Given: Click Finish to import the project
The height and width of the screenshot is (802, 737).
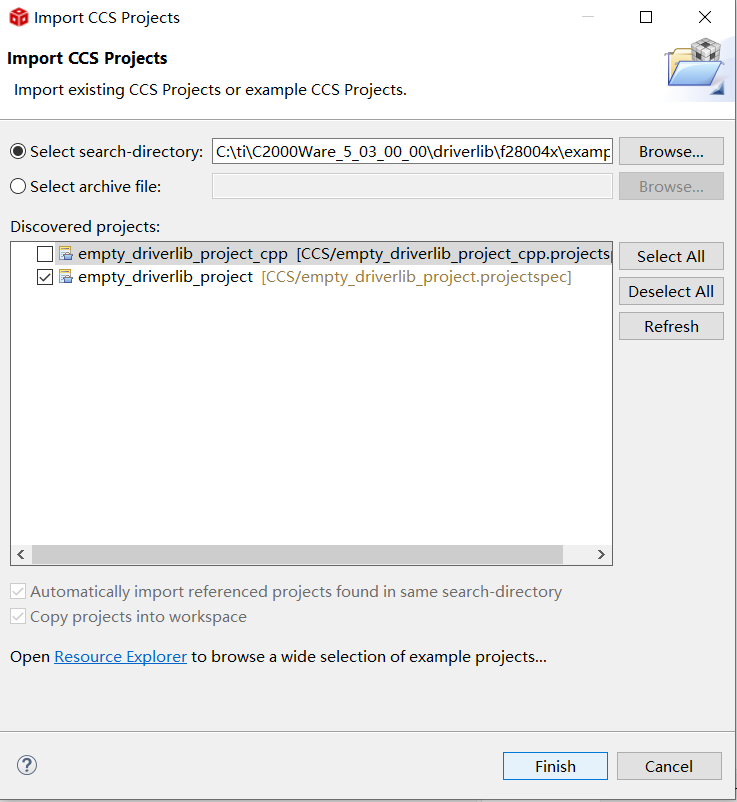Looking at the screenshot, I should [555, 766].
